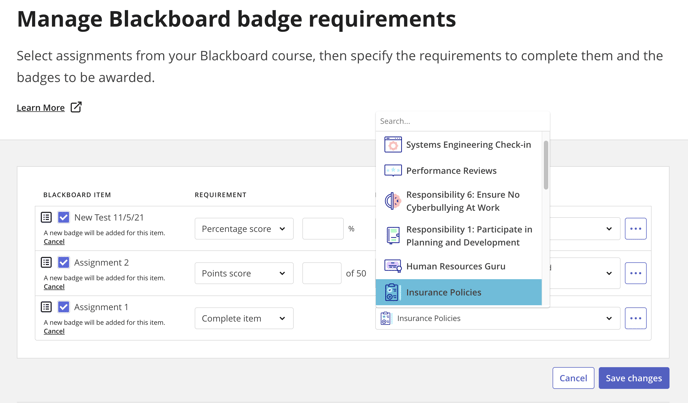Select Human Resources Guru from the badge list

tap(459, 266)
